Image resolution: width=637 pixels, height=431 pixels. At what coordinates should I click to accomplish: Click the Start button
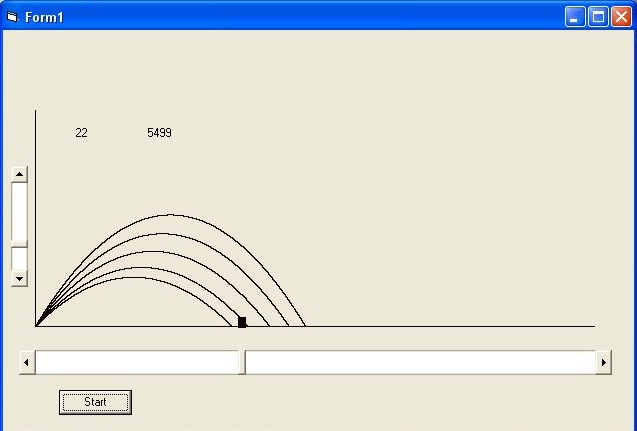pos(95,402)
